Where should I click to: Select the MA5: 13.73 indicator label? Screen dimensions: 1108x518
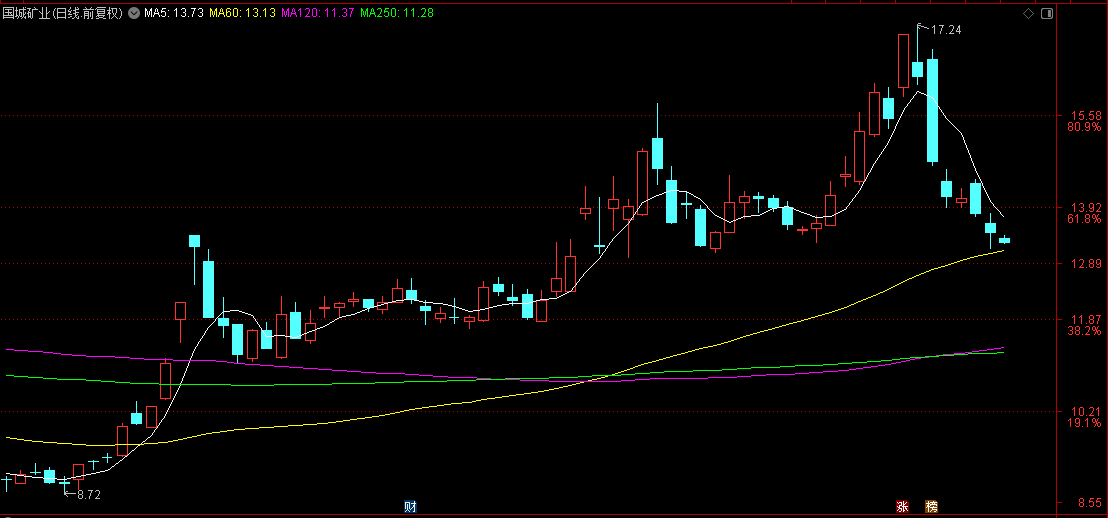click(175, 13)
